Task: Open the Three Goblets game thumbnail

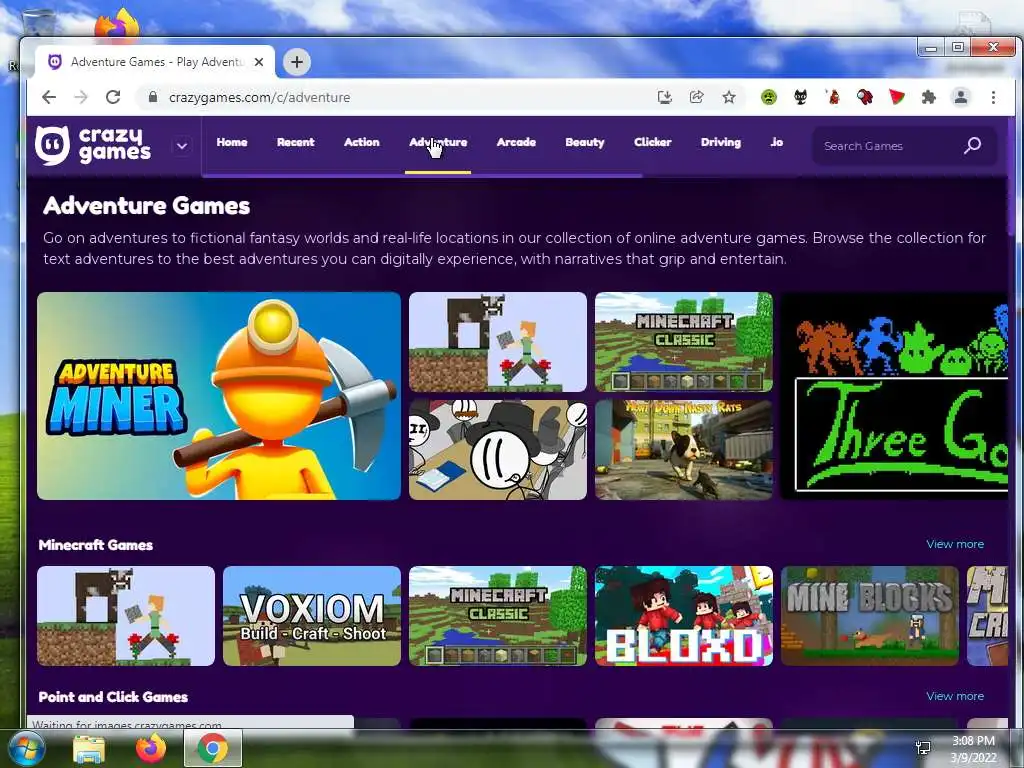Action: coord(895,396)
